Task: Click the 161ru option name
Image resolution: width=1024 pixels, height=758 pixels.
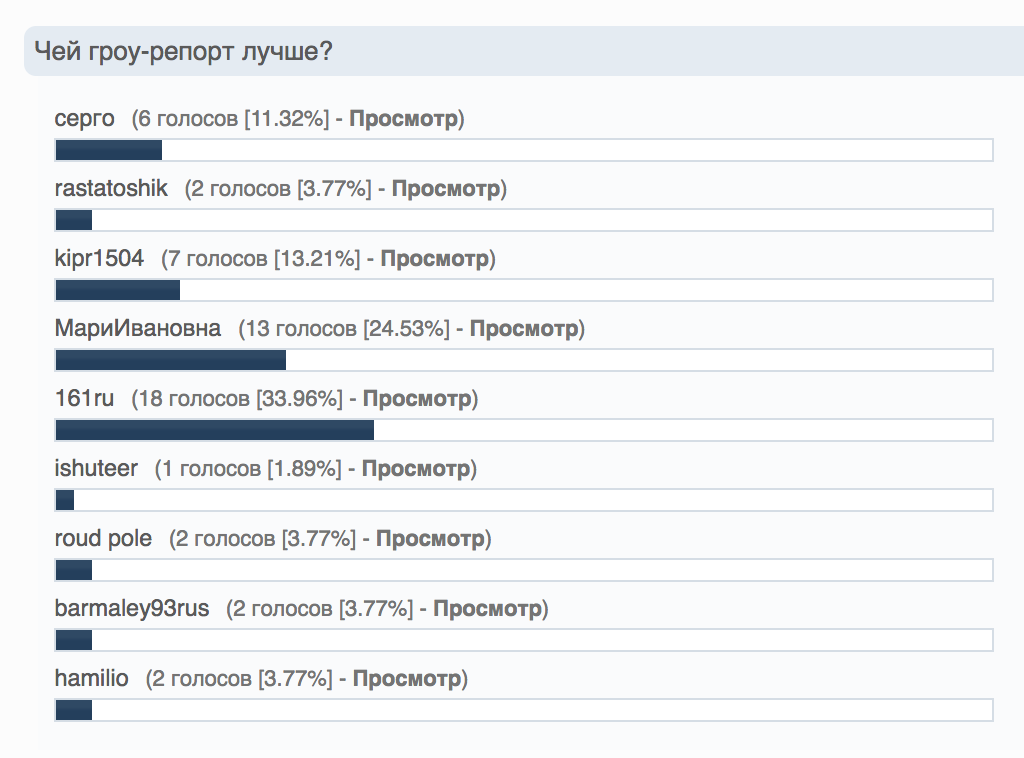Action: click(84, 398)
